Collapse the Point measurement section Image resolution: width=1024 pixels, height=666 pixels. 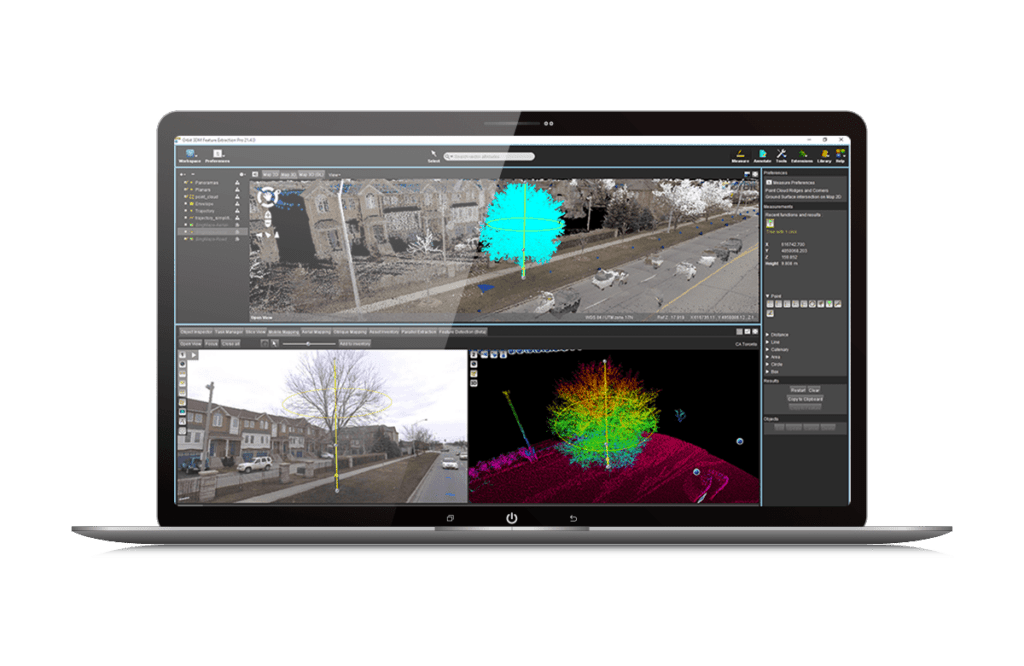tap(767, 296)
